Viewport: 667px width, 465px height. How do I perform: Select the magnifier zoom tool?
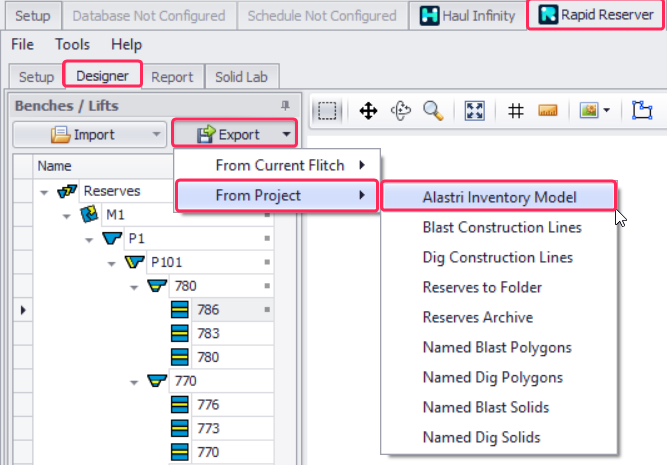[433, 111]
